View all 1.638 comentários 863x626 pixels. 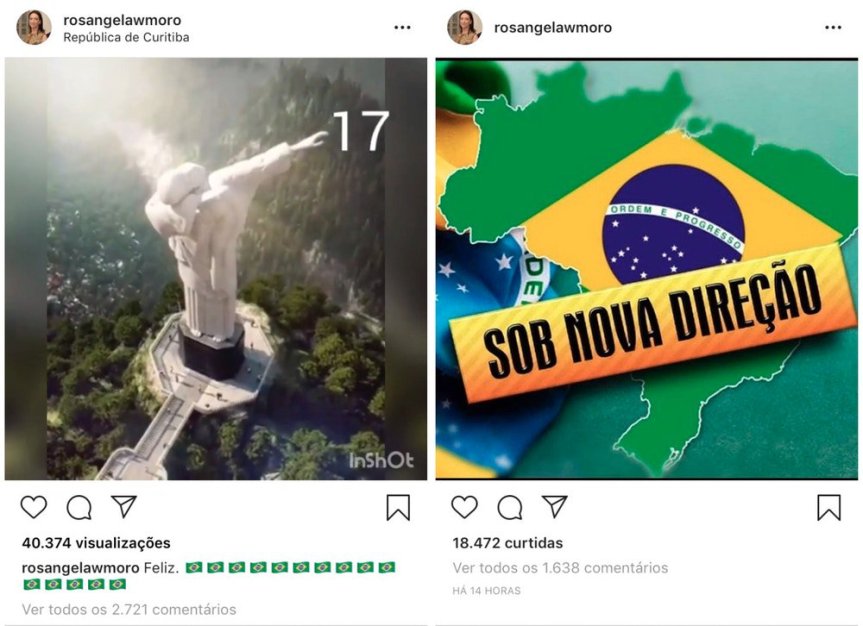(560, 568)
